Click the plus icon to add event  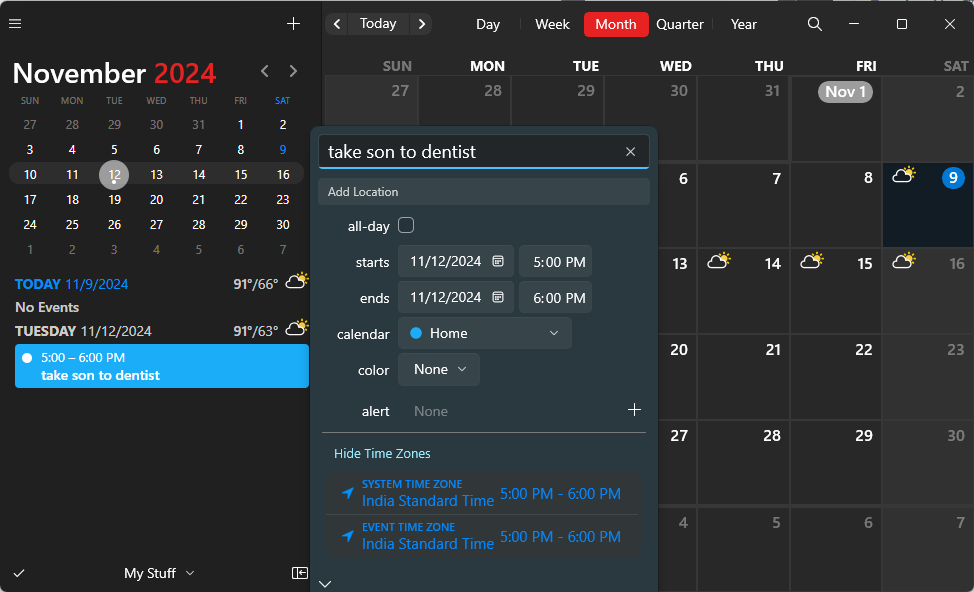point(293,24)
